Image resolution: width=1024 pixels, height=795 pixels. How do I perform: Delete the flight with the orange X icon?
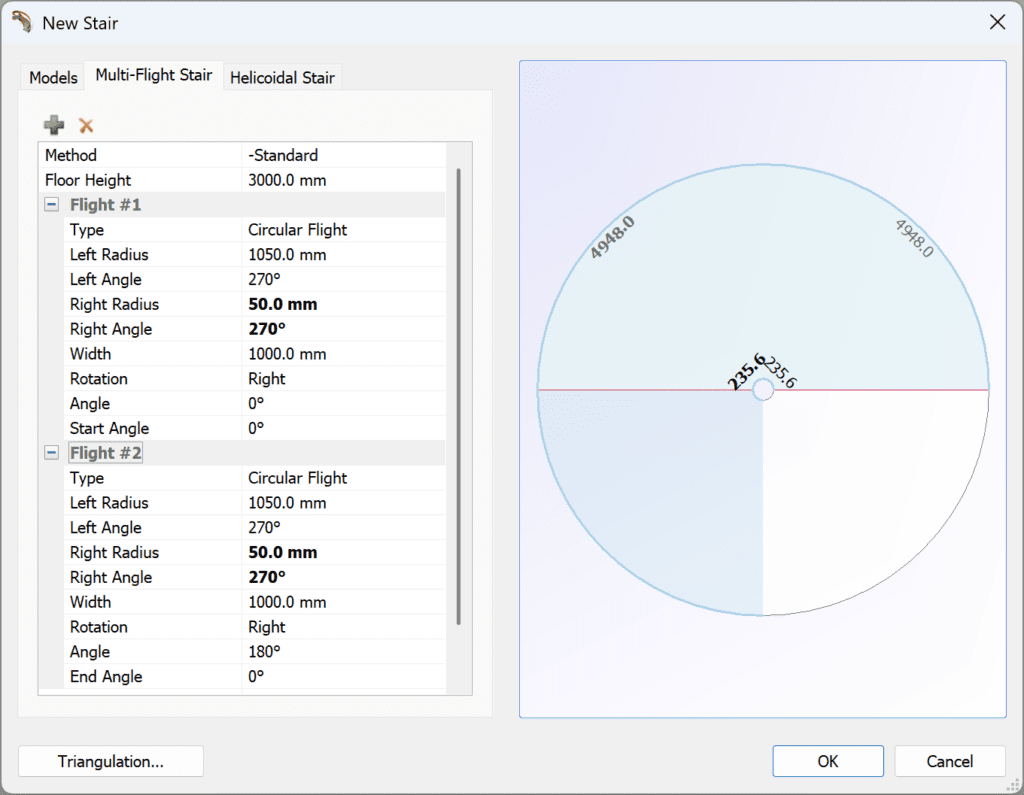point(86,125)
